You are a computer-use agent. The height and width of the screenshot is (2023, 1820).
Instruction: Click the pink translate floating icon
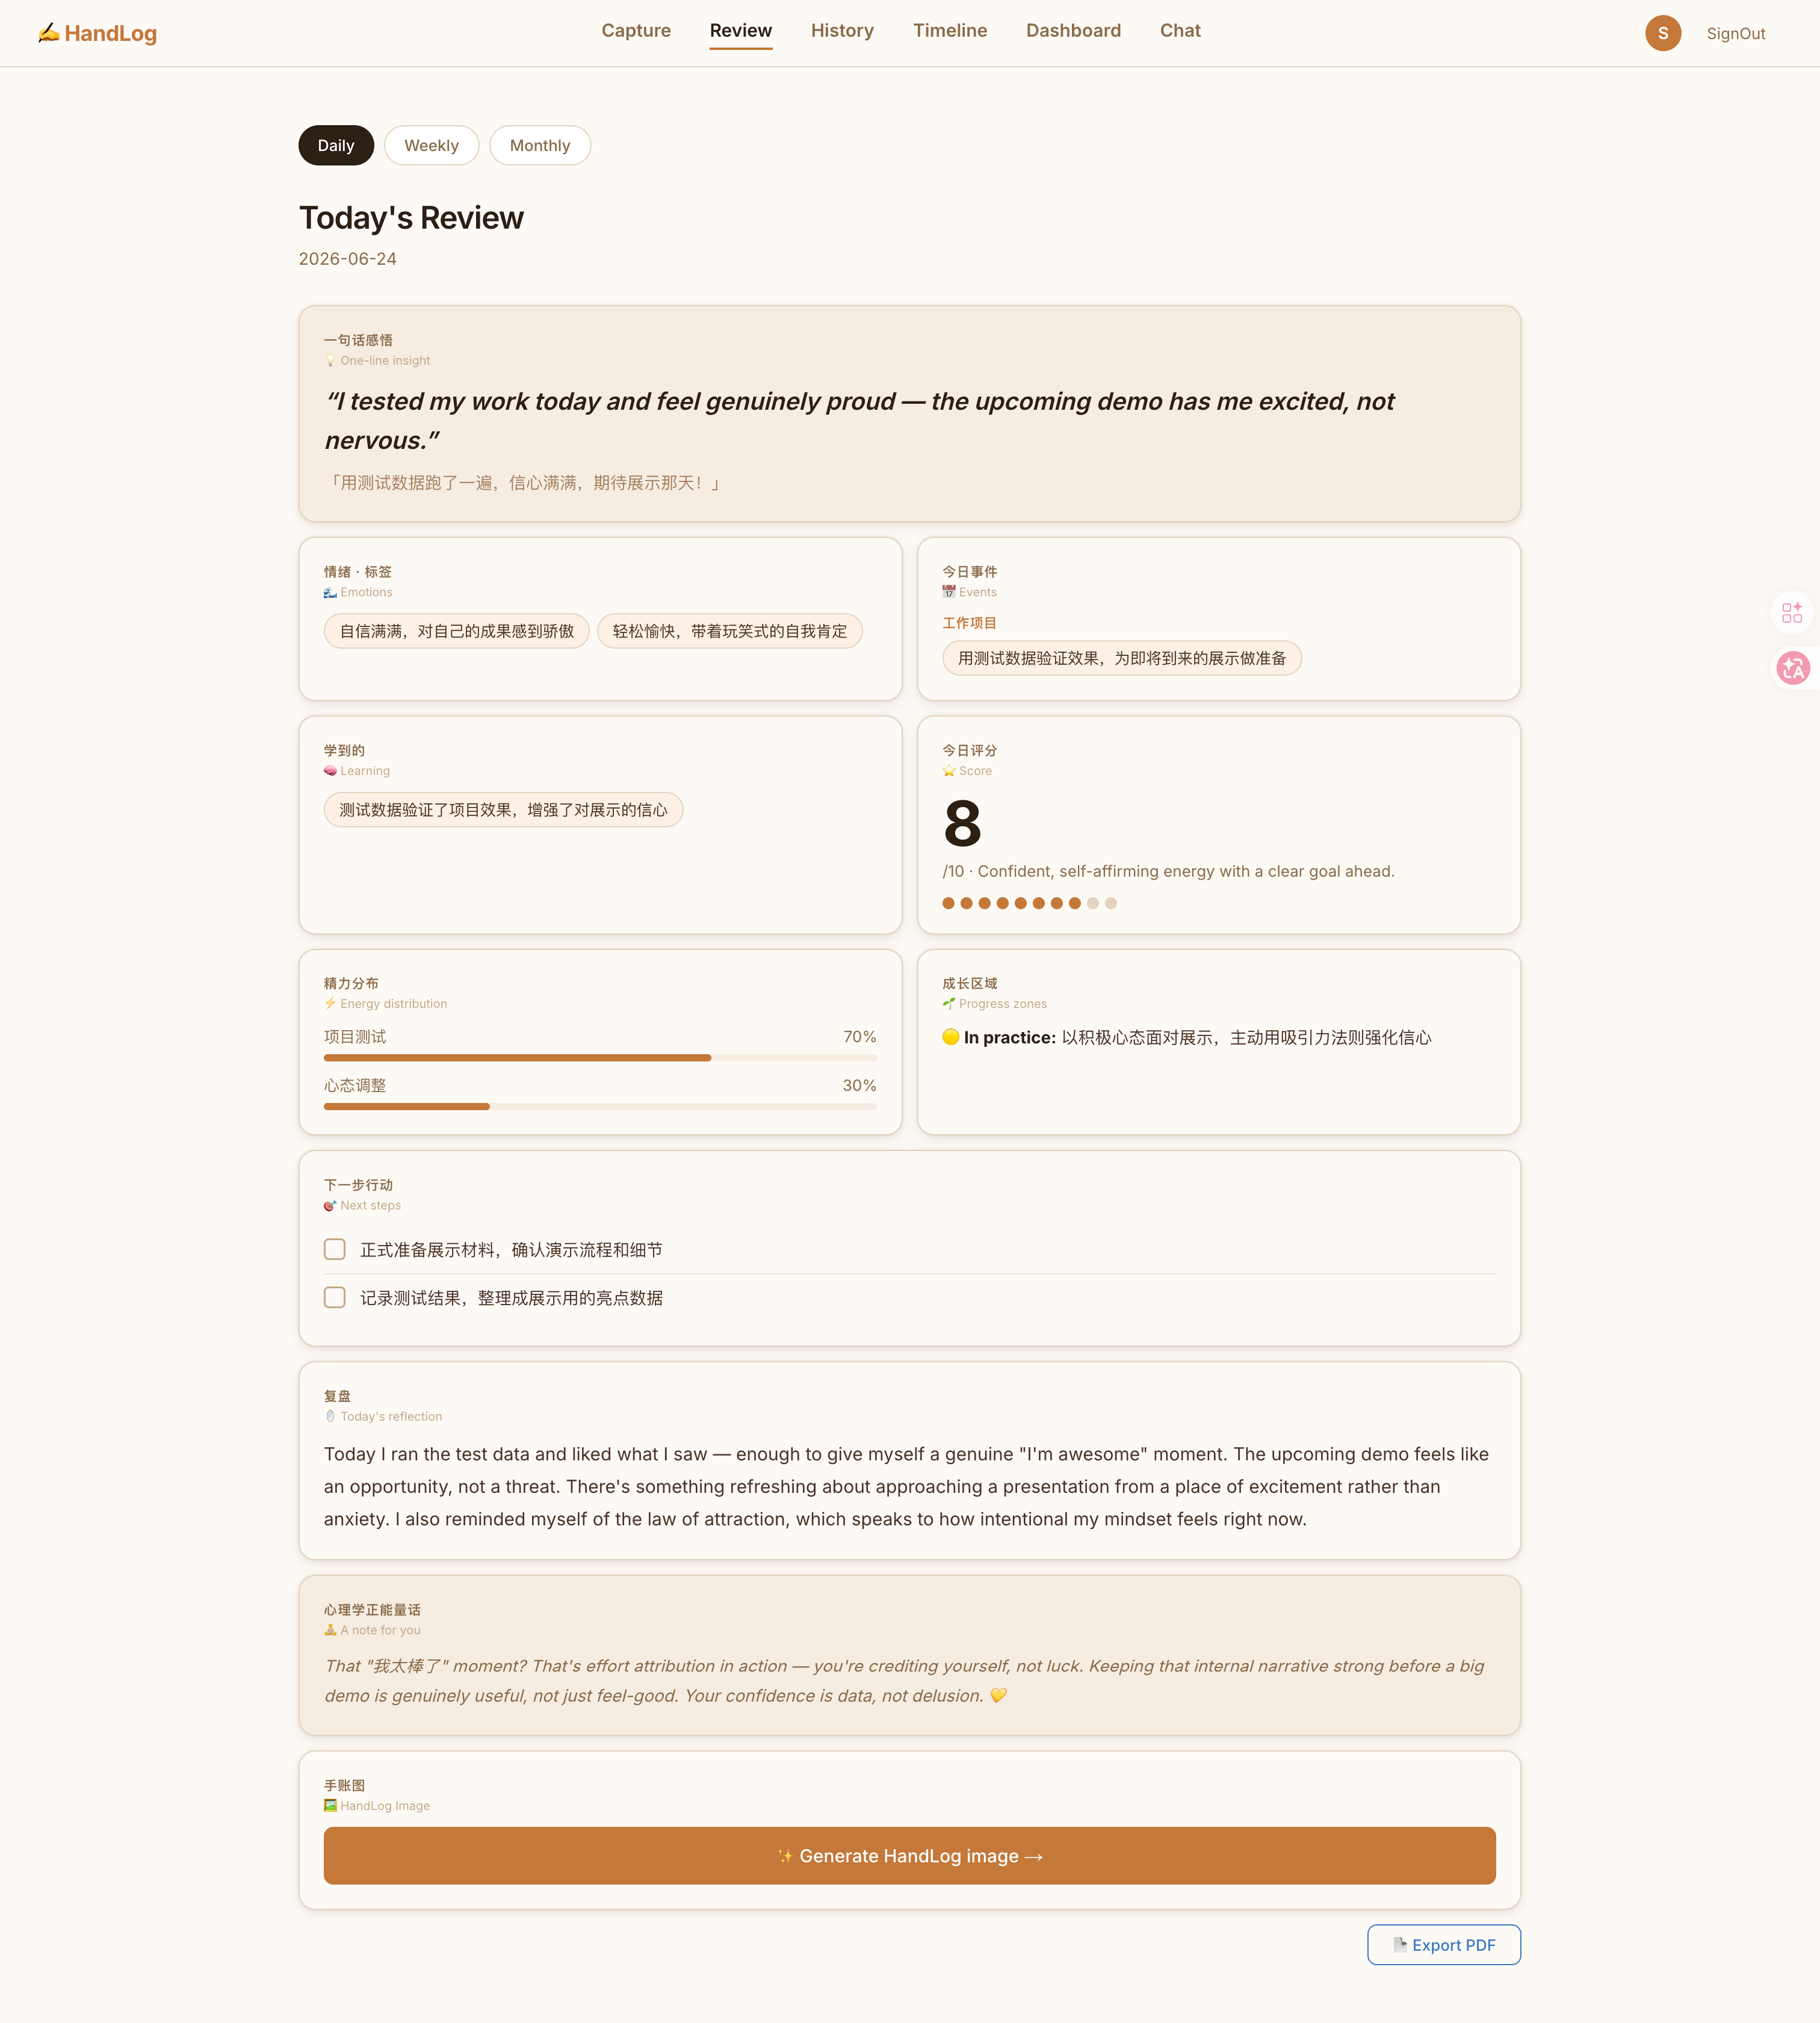1792,668
